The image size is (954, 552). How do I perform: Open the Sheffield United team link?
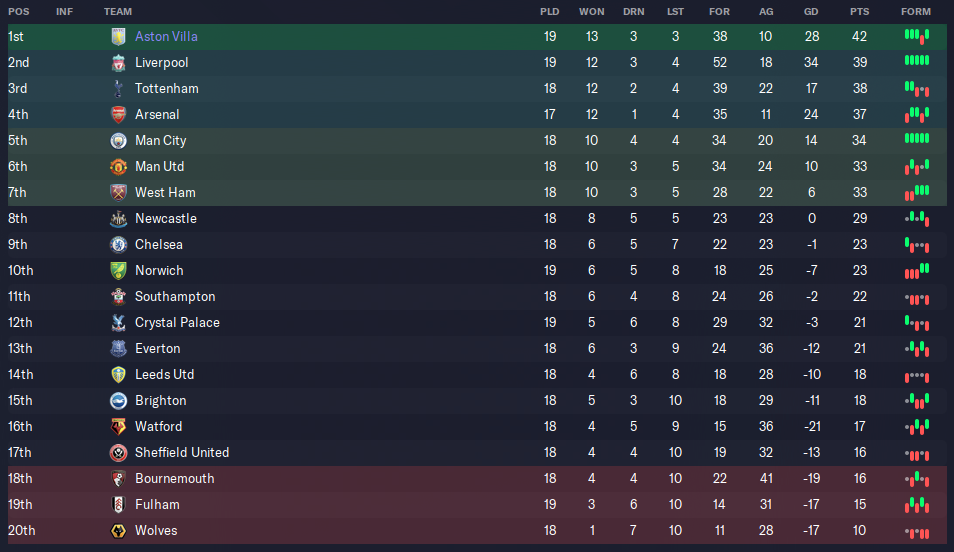coord(182,453)
